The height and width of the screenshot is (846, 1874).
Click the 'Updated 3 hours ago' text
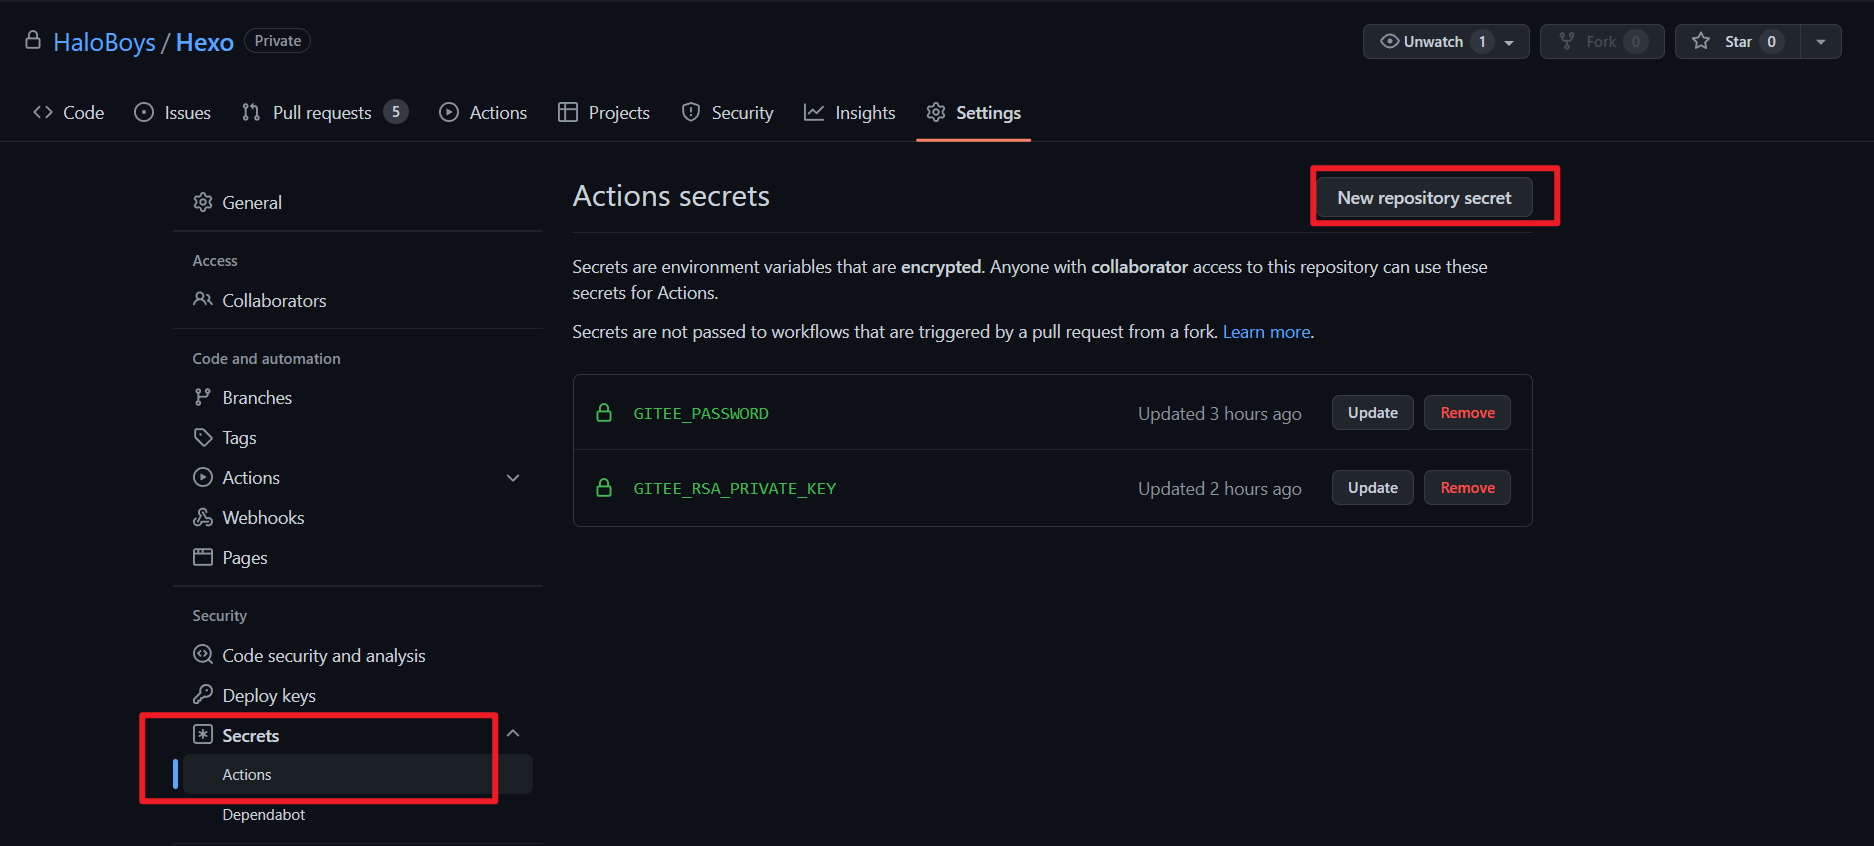[x=1219, y=414]
